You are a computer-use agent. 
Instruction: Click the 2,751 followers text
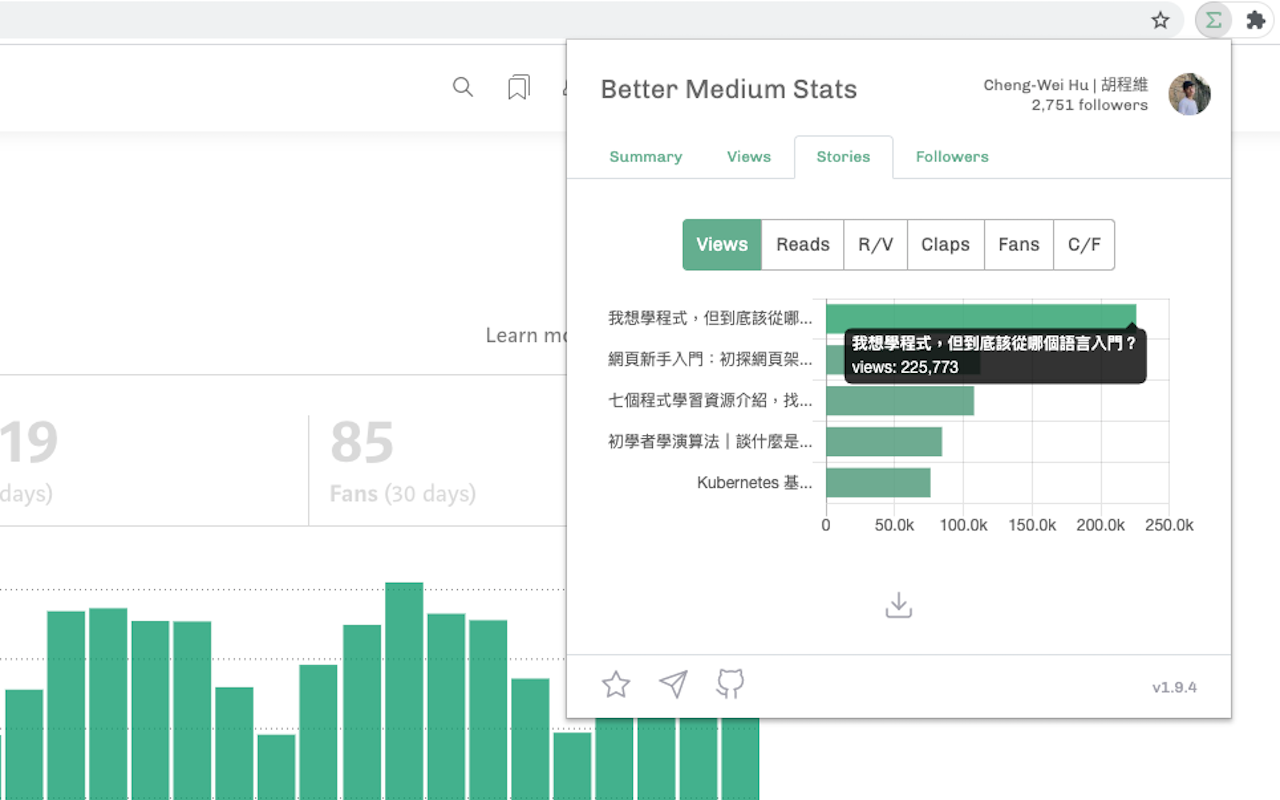[x=1090, y=105]
